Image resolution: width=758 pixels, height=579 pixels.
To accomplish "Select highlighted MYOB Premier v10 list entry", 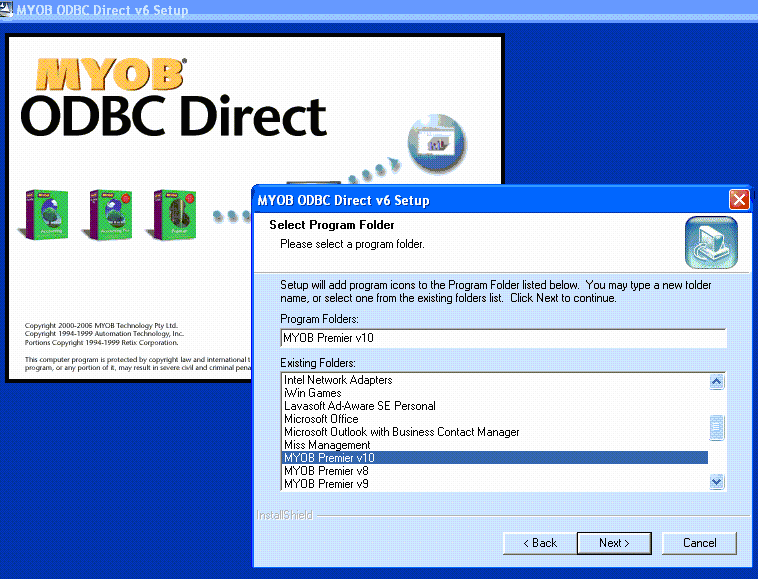I will tap(495, 458).
